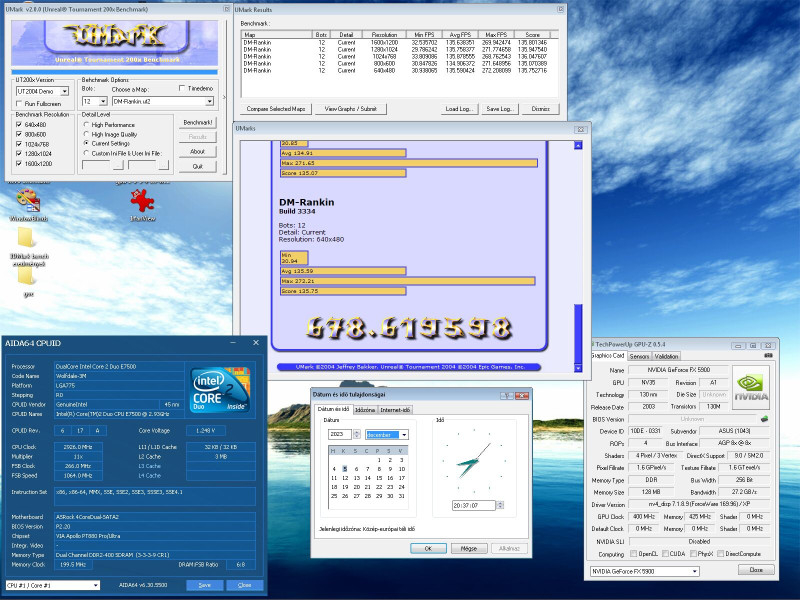This screenshot has height=600, width=800.
Task: Open the december month dropdown
Action: (x=404, y=435)
